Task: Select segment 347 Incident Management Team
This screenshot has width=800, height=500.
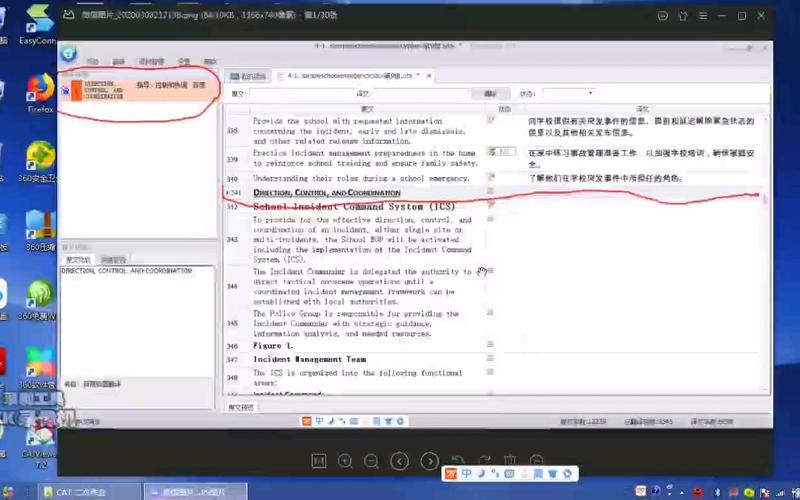Action: 309,359
